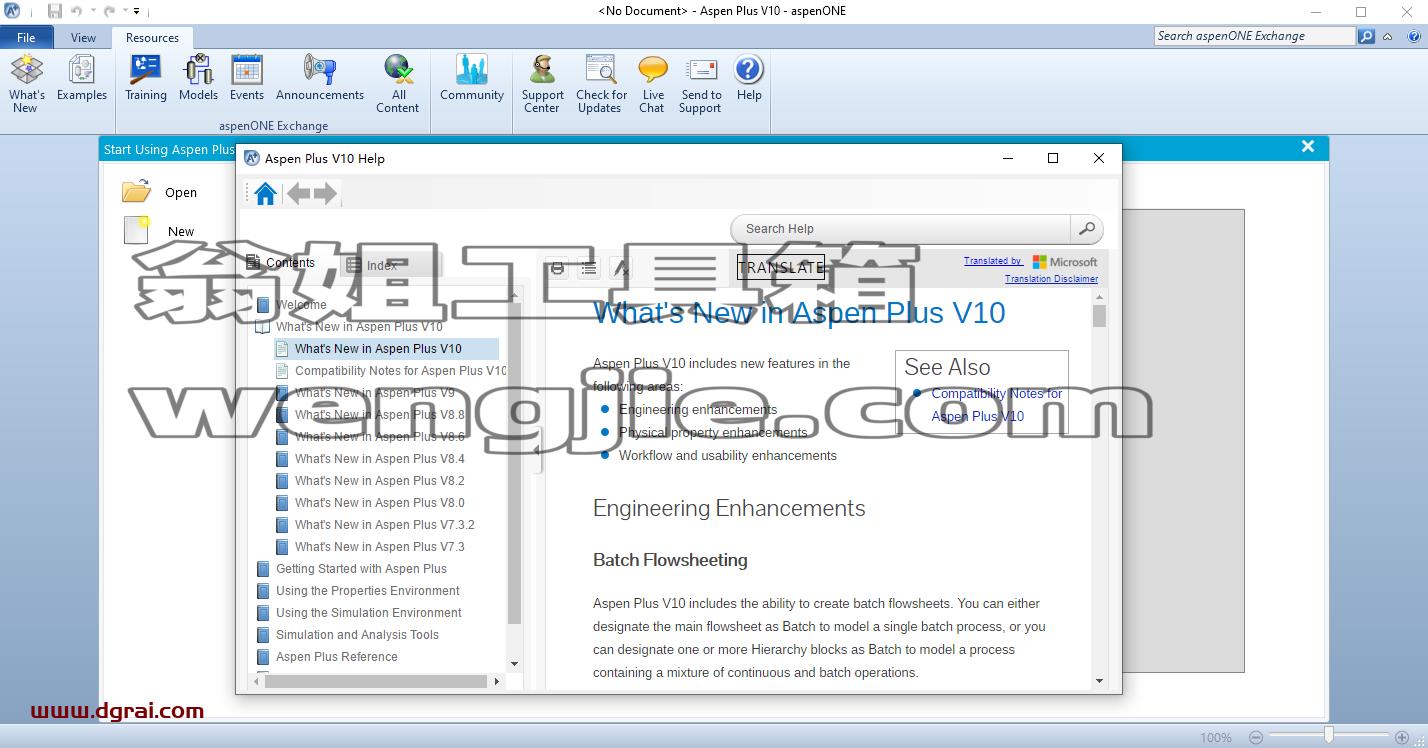Select the Resources ribbon tab
This screenshot has width=1428, height=748.
(x=152, y=37)
